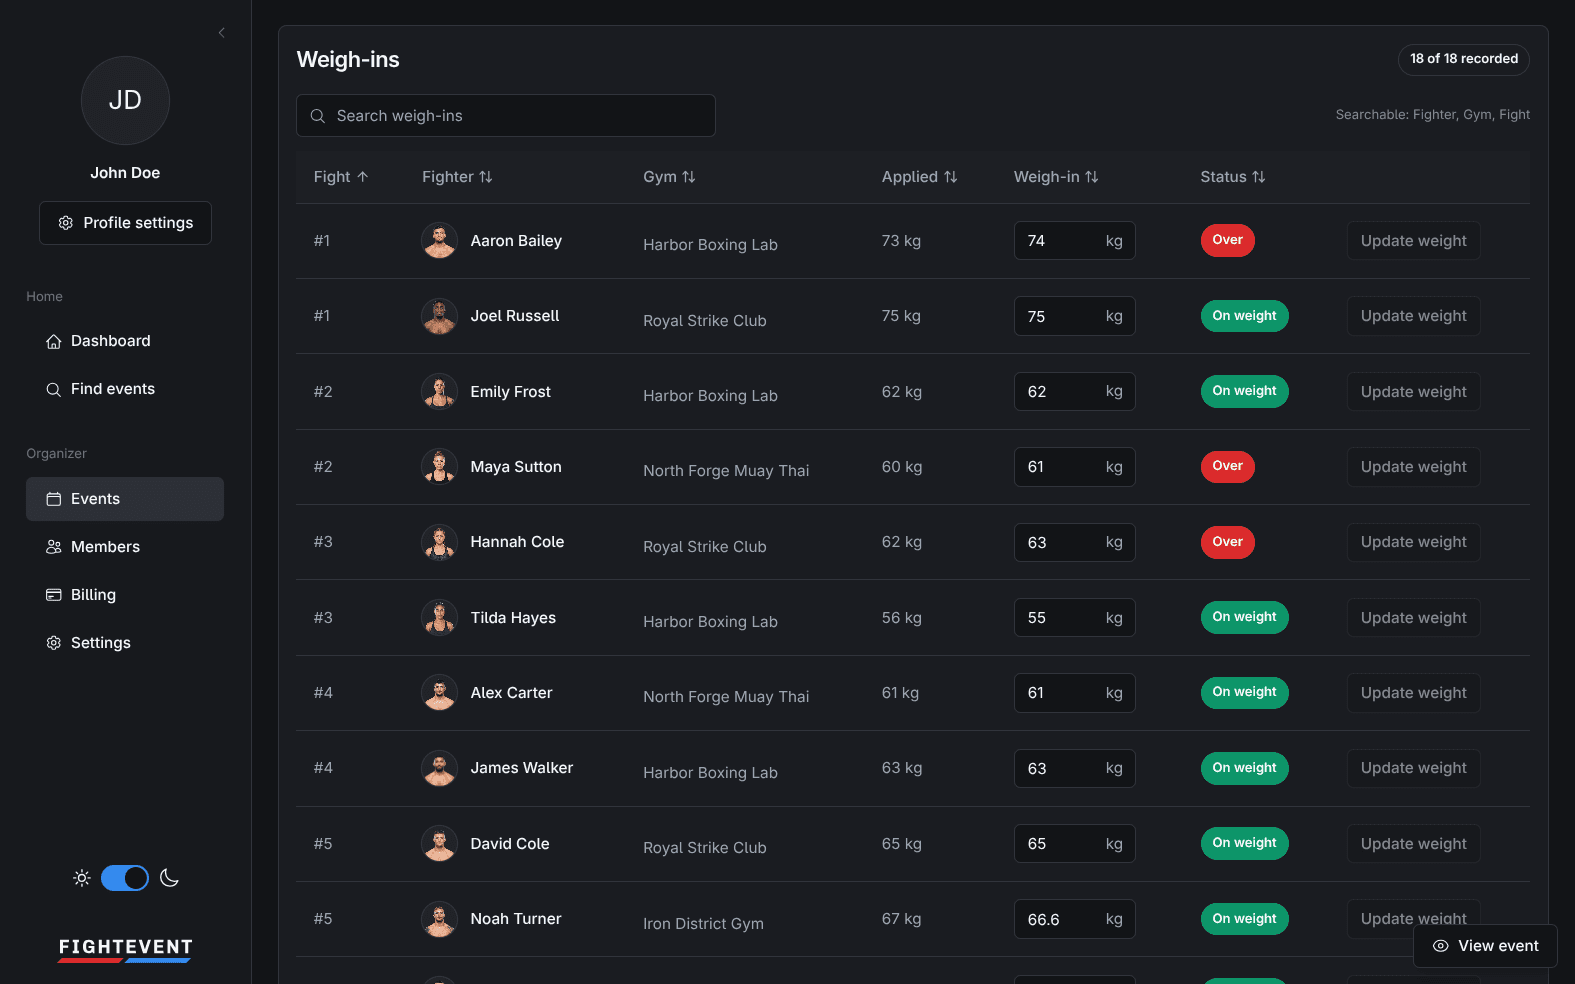The image size is (1575, 984).
Task: Click the JD profile avatar
Action: [x=125, y=100]
